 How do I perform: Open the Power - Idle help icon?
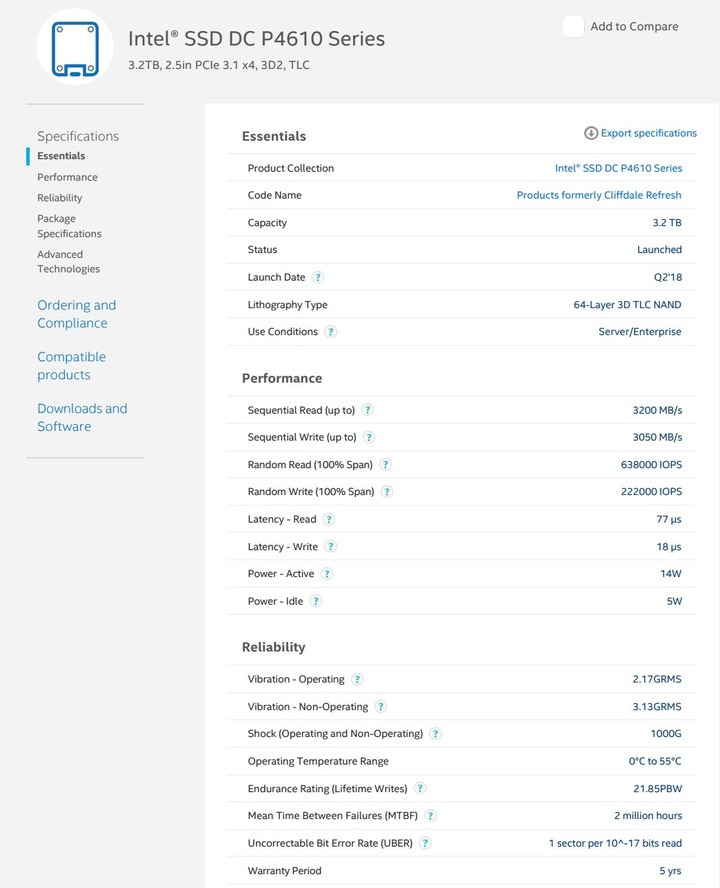point(316,601)
